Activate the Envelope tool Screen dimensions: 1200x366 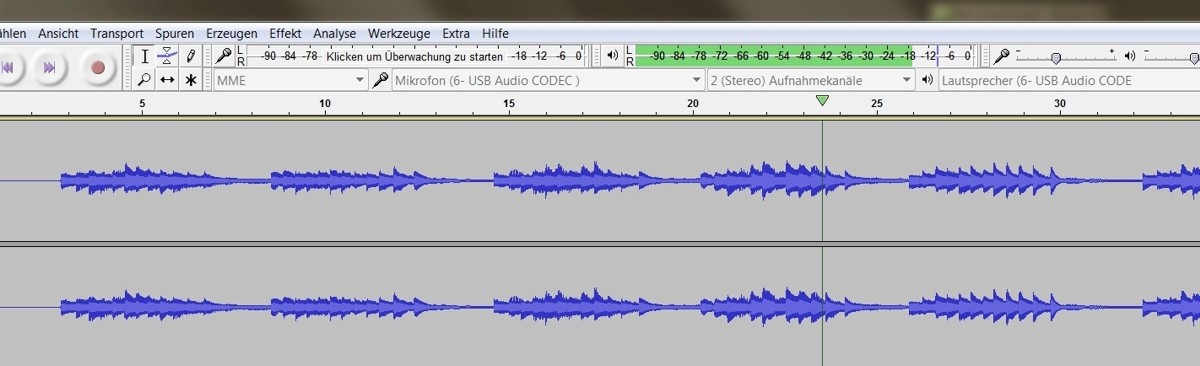[167, 57]
